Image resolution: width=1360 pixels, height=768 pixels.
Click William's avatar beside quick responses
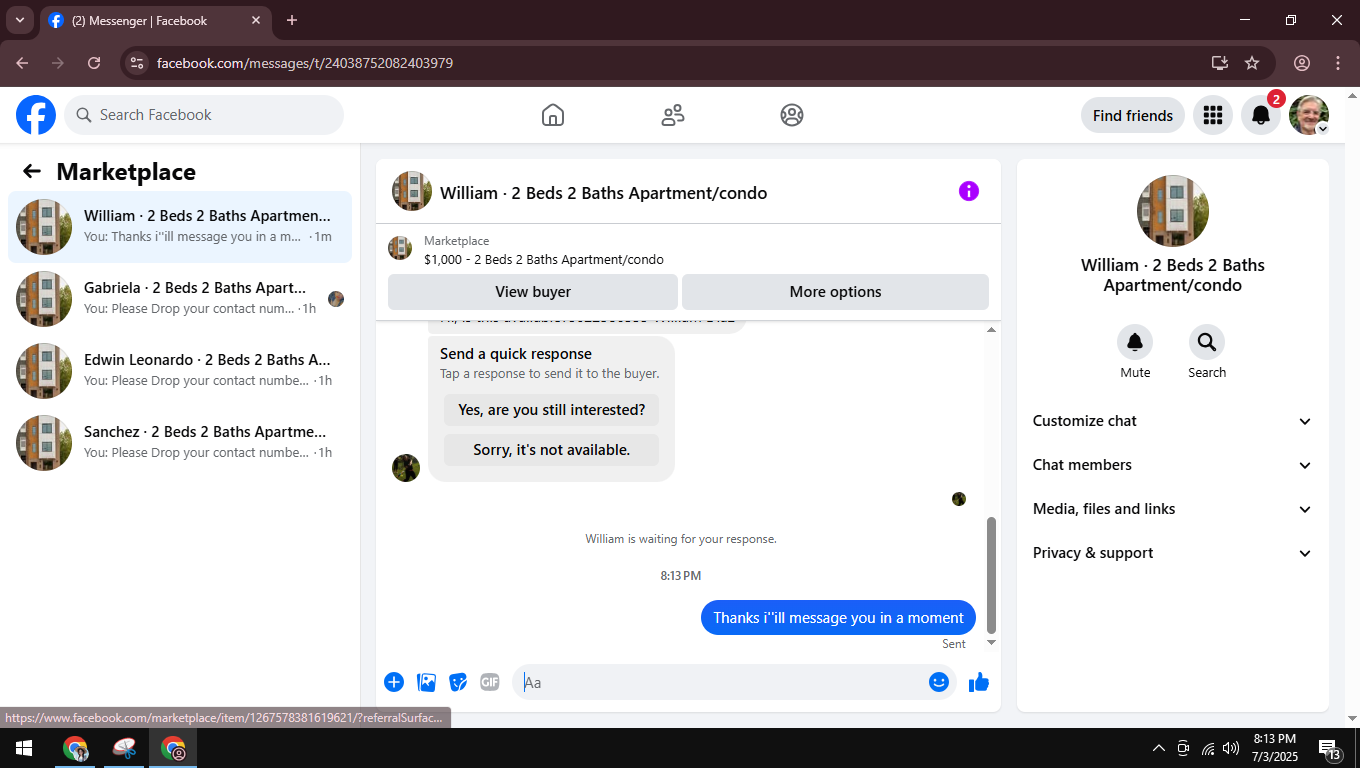406,468
